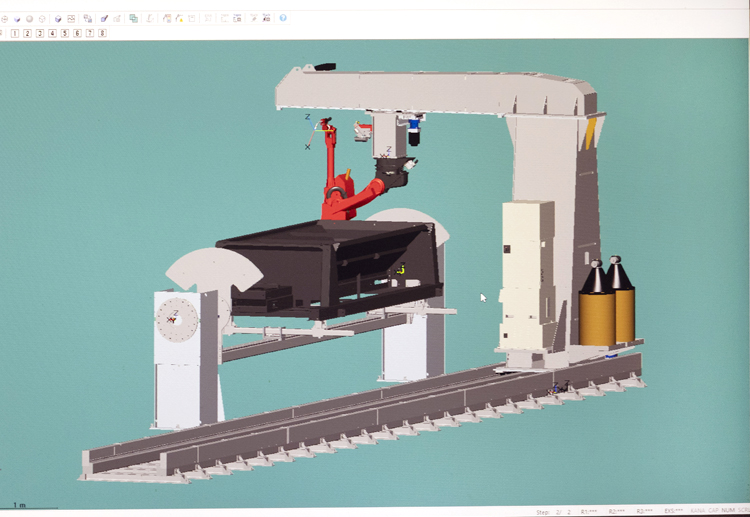Select numbered view button 2
Viewport: 750px width, 517px height.
click(x=27, y=33)
